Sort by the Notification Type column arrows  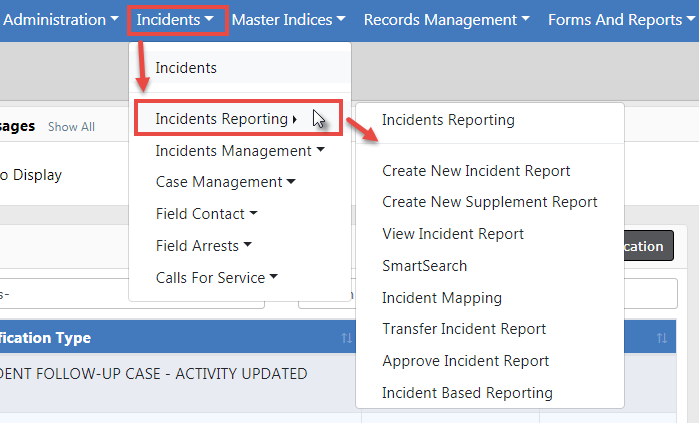[x=346, y=339]
